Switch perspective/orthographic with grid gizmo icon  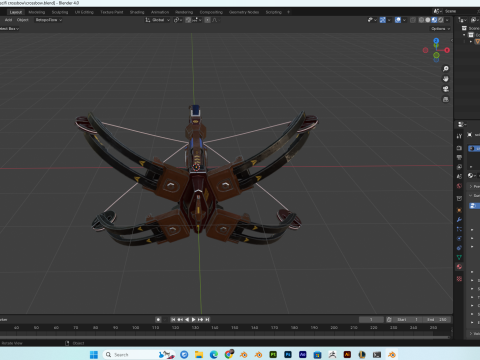click(x=446, y=99)
